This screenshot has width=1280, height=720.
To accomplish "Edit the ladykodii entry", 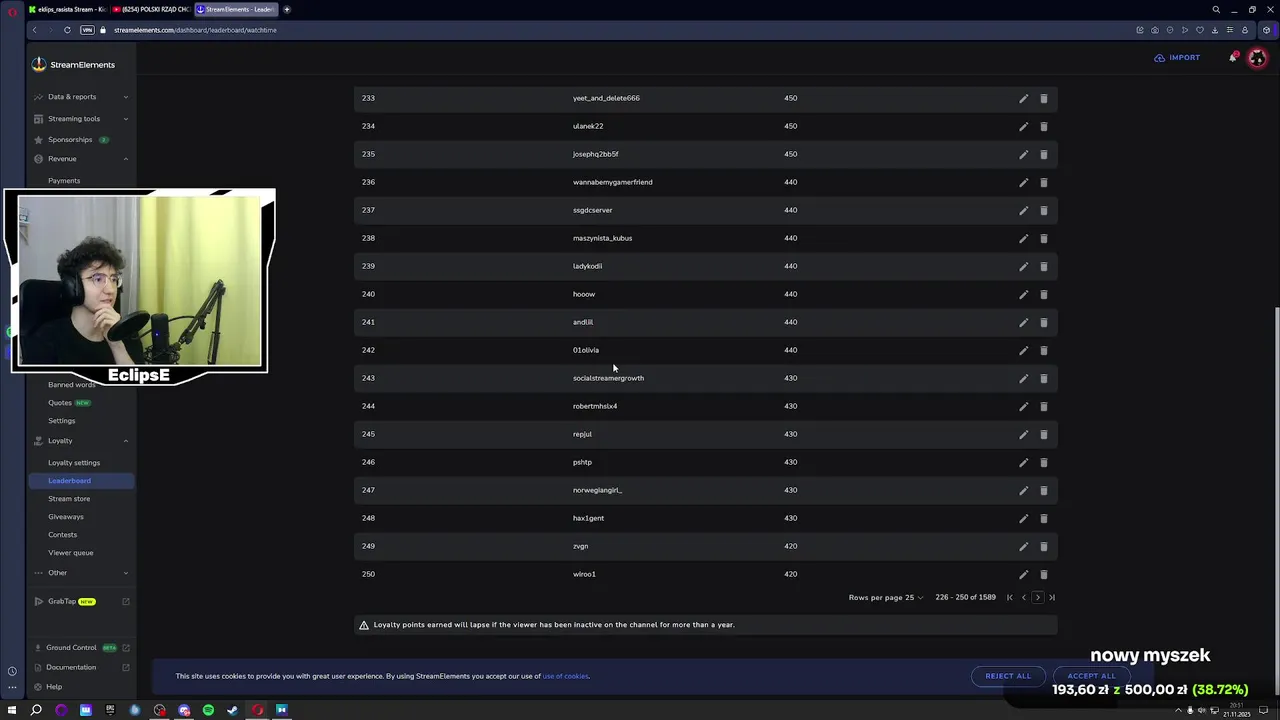I will pos(1023,266).
